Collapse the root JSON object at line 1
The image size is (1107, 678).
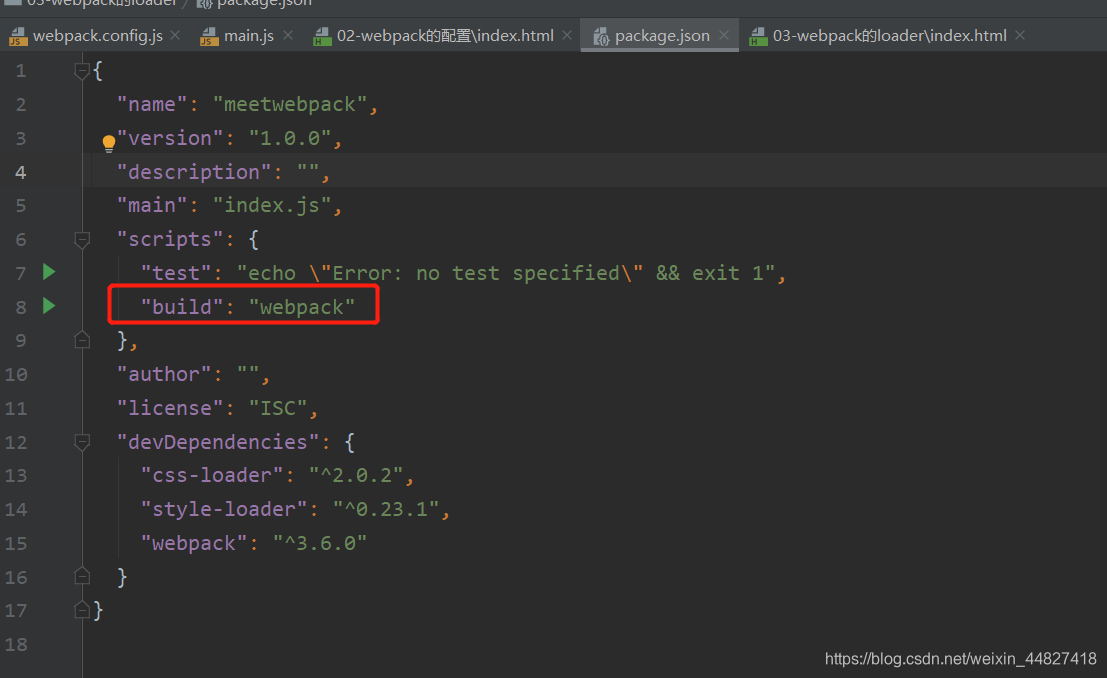click(82, 71)
